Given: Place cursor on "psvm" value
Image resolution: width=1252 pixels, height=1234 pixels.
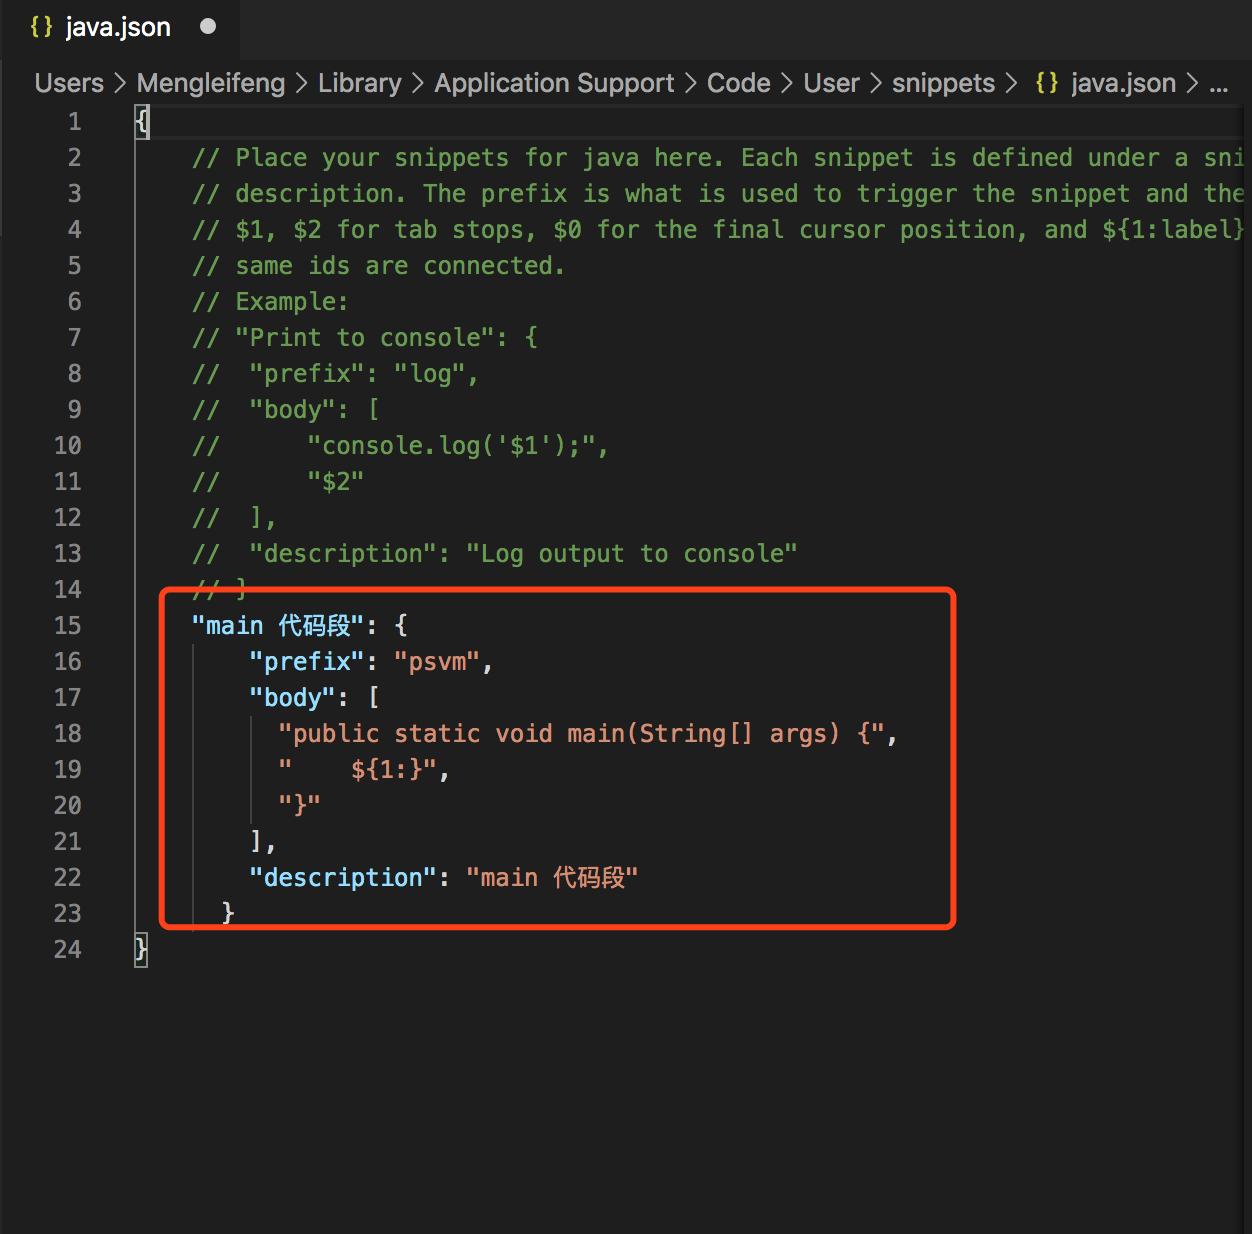Looking at the screenshot, I should tap(437, 662).
